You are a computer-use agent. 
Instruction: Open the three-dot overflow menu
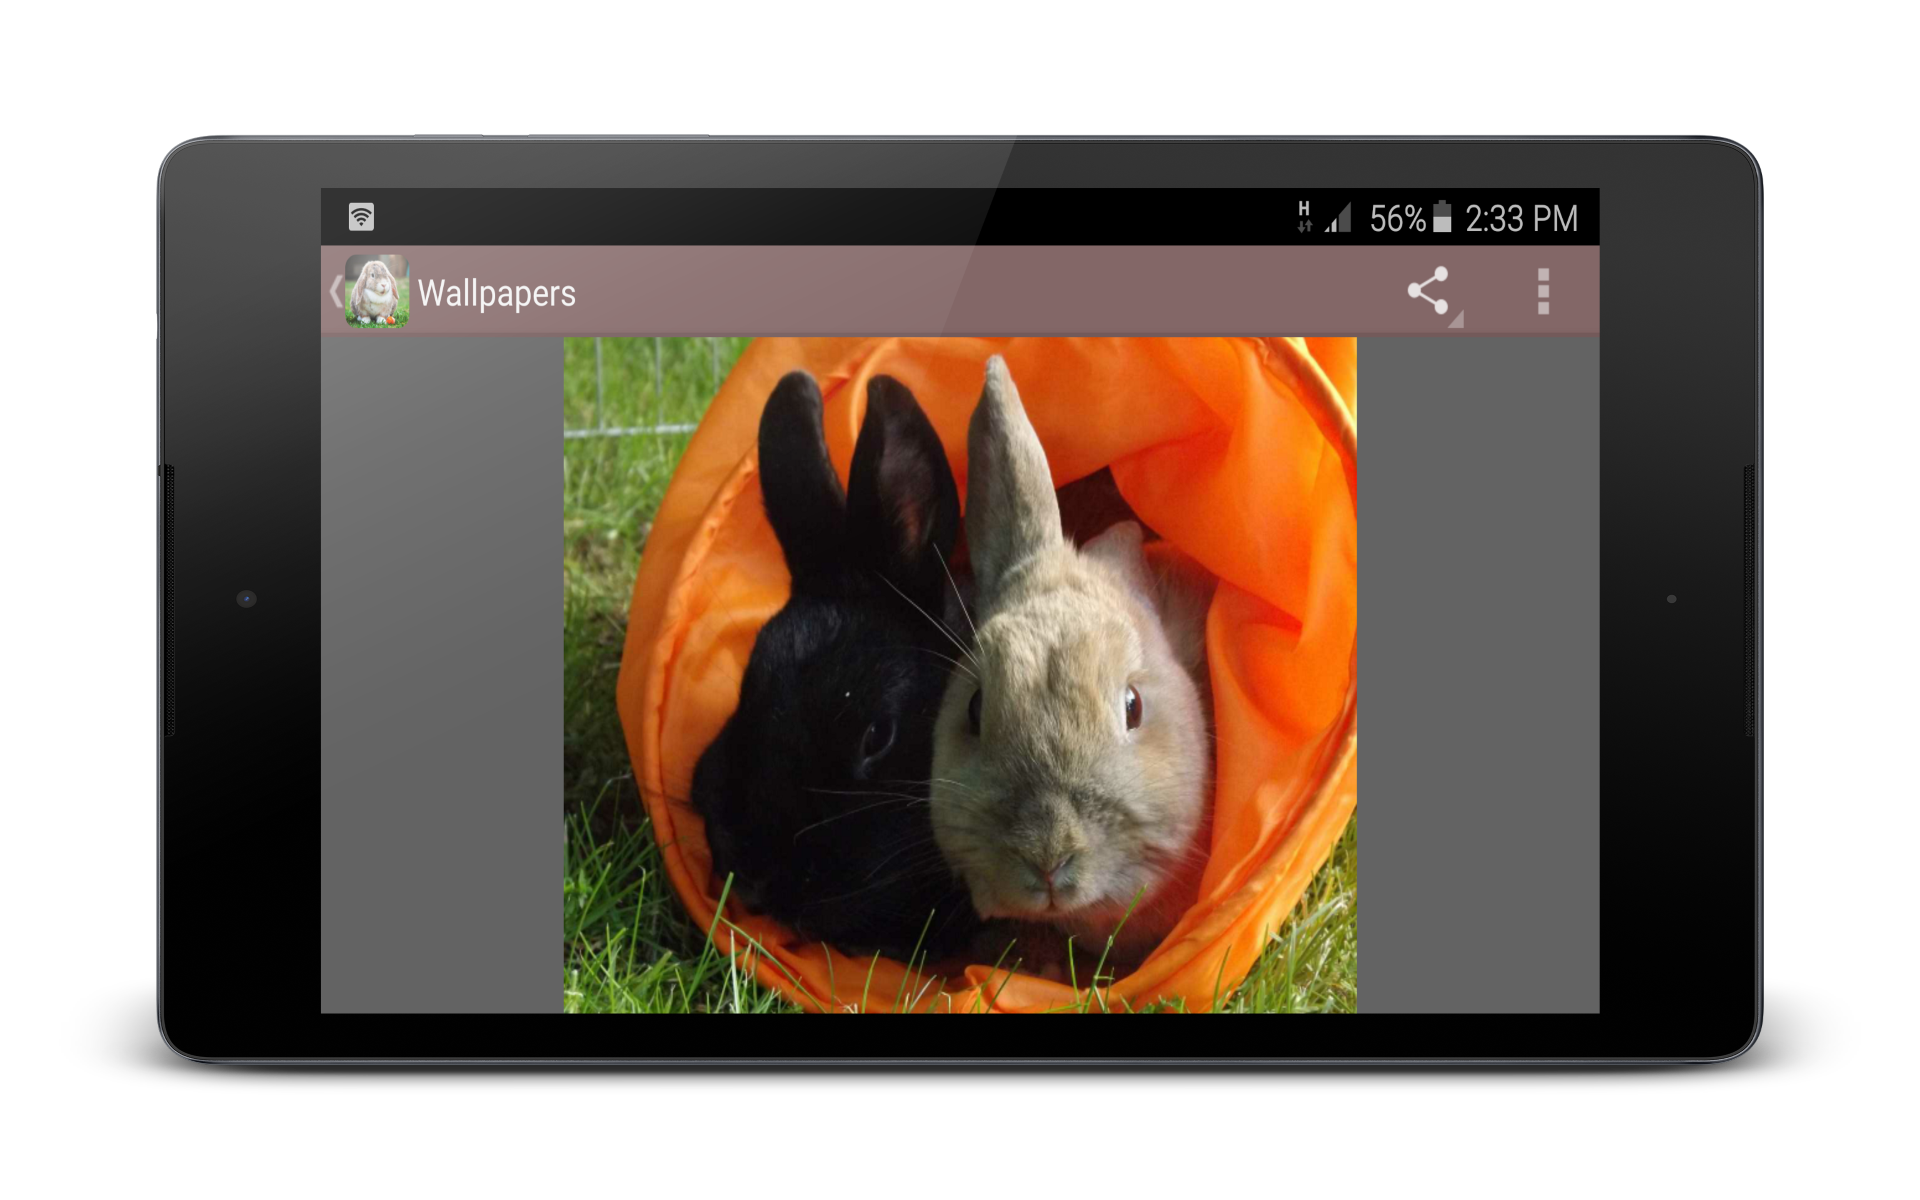[1543, 291]
